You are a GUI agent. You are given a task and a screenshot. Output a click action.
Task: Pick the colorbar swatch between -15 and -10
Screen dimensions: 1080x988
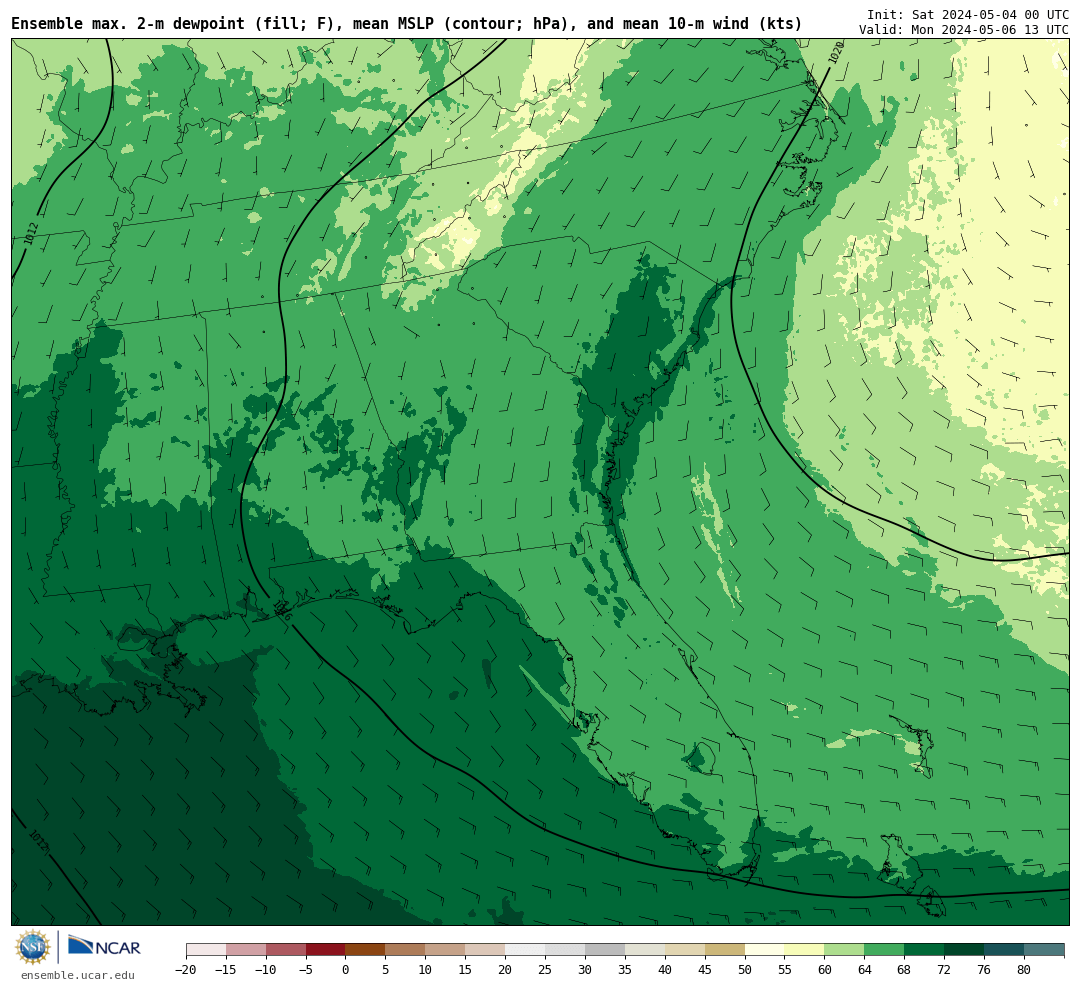pyautogui.click(x=246, y=950)
